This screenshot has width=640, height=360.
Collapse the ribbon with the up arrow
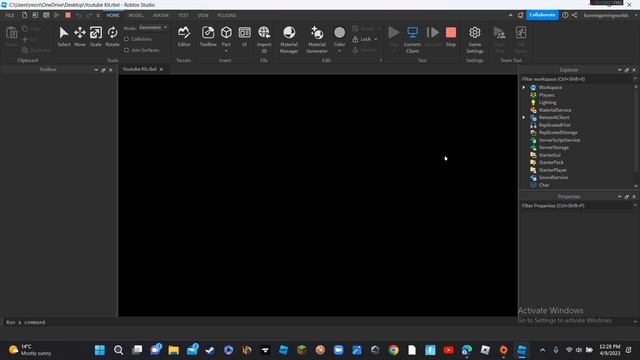[510, 15]
